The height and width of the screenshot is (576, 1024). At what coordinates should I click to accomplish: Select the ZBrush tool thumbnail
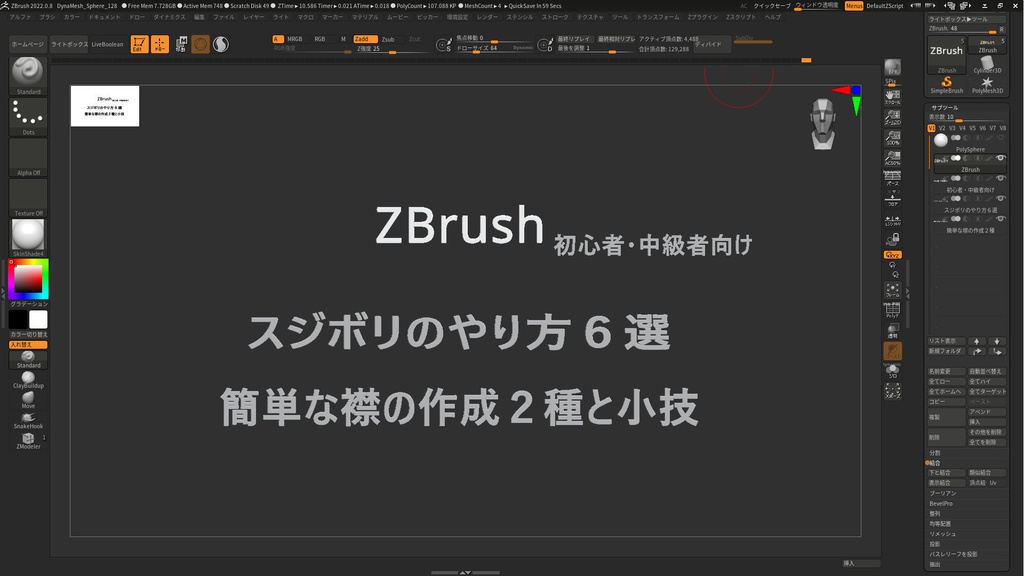[x=946, y=55]
